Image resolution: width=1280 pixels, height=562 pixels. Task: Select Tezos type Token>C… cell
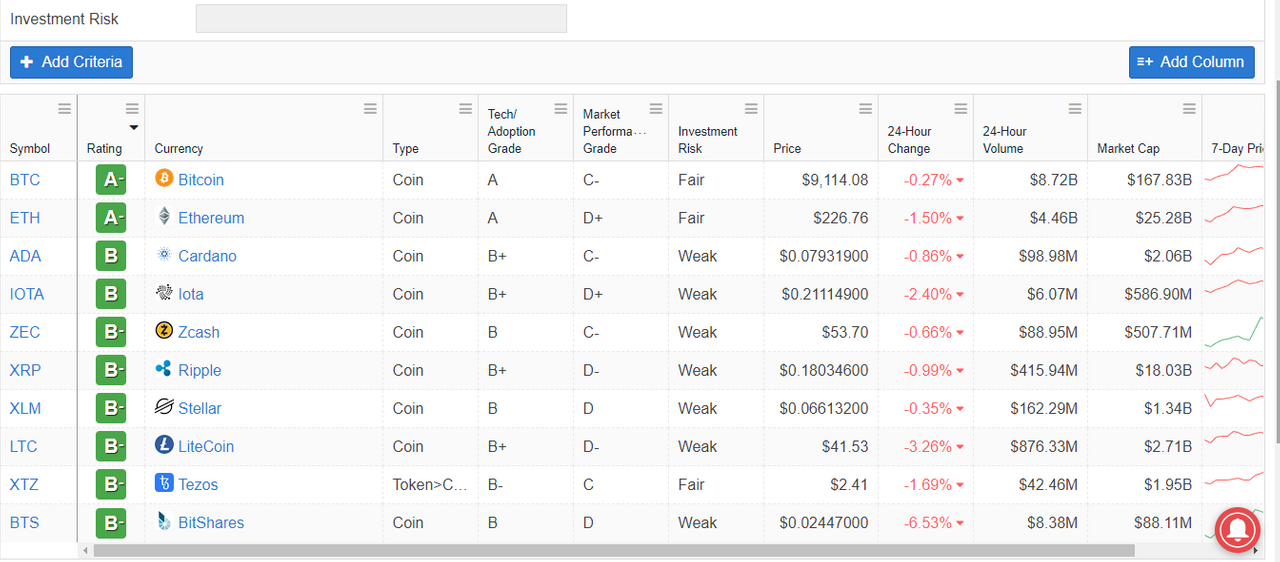coord(430,484)
